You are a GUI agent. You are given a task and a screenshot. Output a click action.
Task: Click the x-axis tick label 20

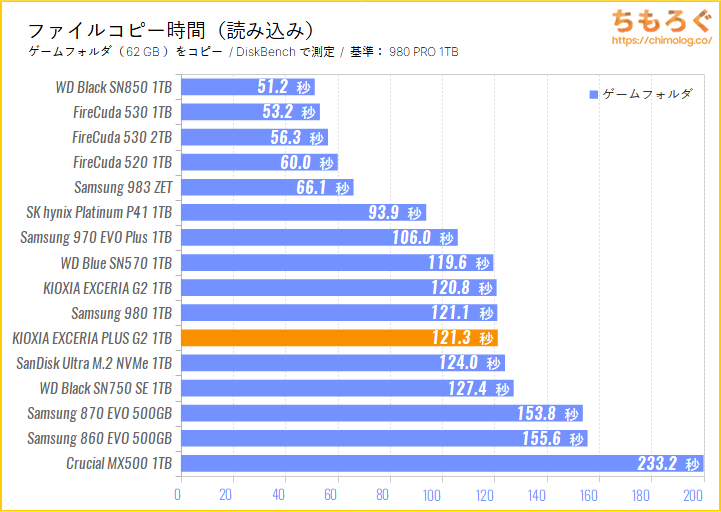click(226, 495)
